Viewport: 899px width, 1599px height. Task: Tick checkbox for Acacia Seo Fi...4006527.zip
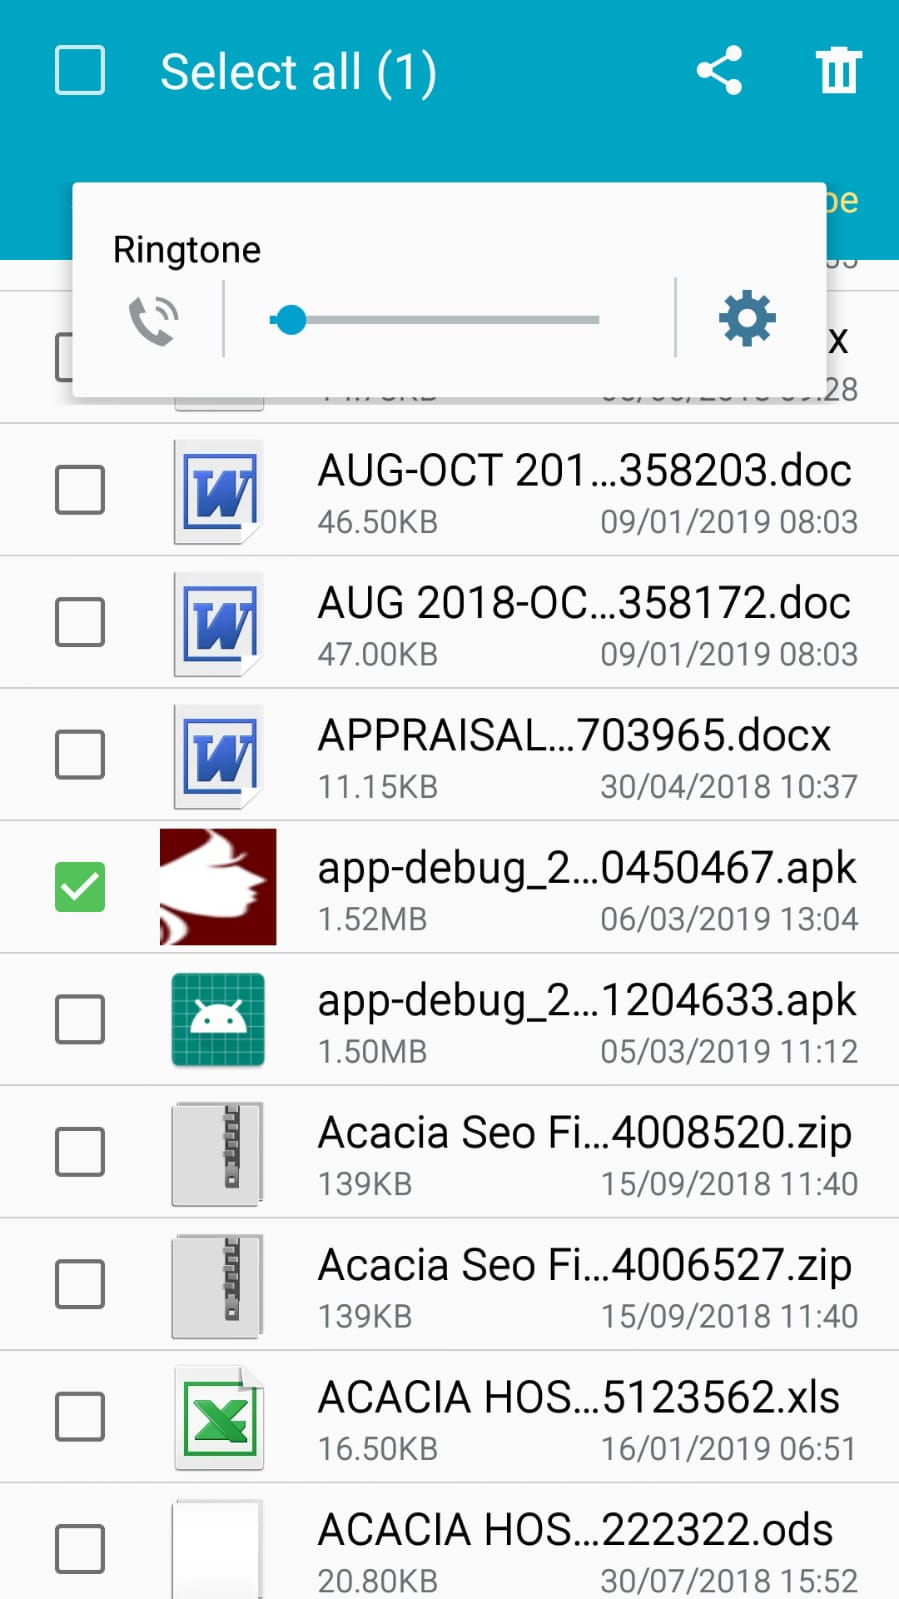[x=80, y=1284]
